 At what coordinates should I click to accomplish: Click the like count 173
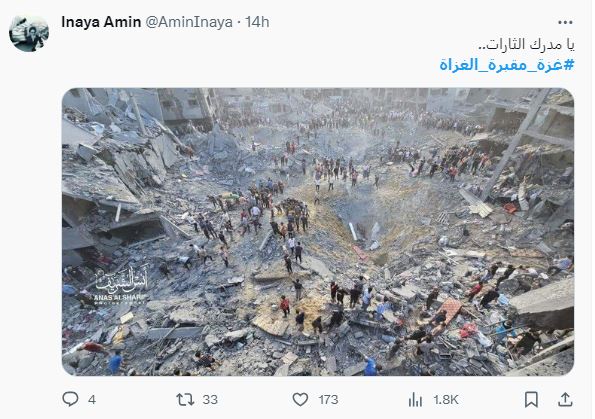pos(328,400)
